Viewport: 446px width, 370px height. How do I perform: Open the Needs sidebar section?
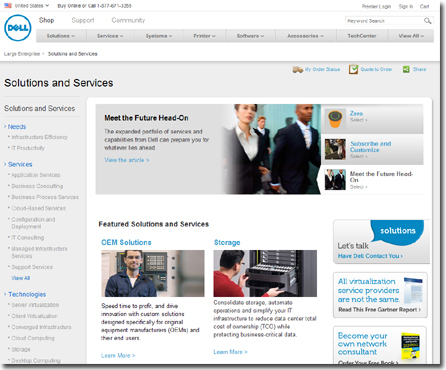point(17,127)
